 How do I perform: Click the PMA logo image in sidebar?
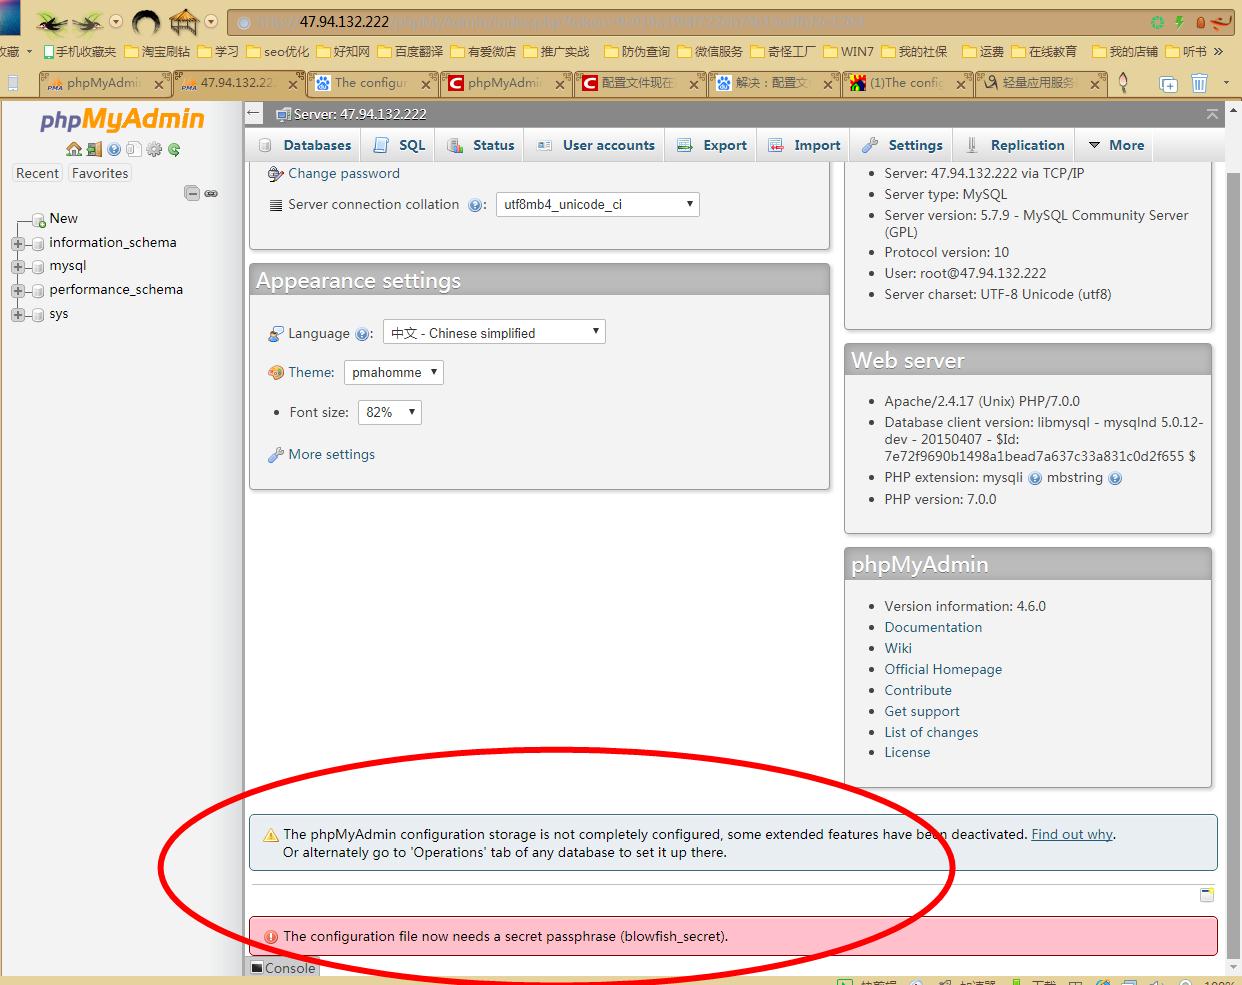122,120
